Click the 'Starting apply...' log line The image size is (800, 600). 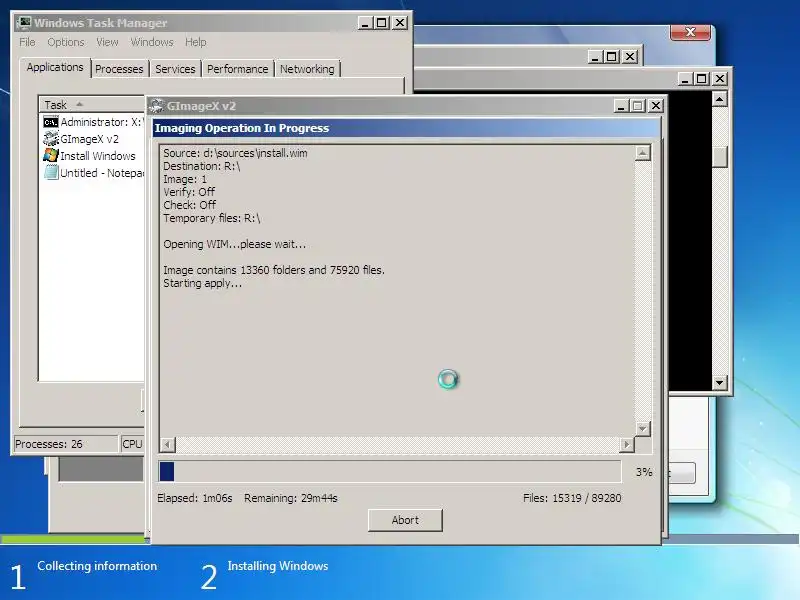click(x=203, y=284)
